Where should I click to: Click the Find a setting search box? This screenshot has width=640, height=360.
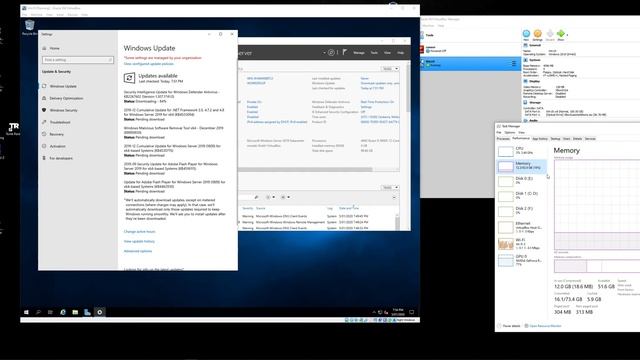click(78, 60)
